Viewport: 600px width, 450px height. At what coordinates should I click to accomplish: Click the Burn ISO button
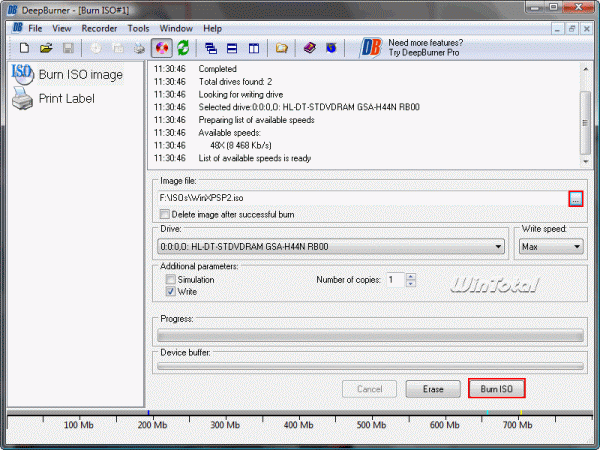click(x=496, y=389)
